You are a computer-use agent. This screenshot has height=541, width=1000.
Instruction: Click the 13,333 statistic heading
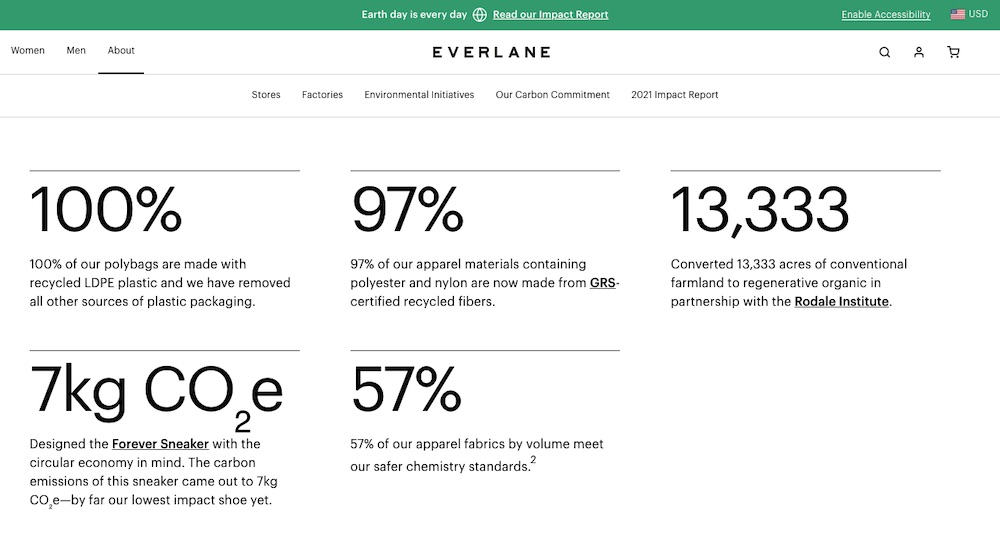coord(760,210)
